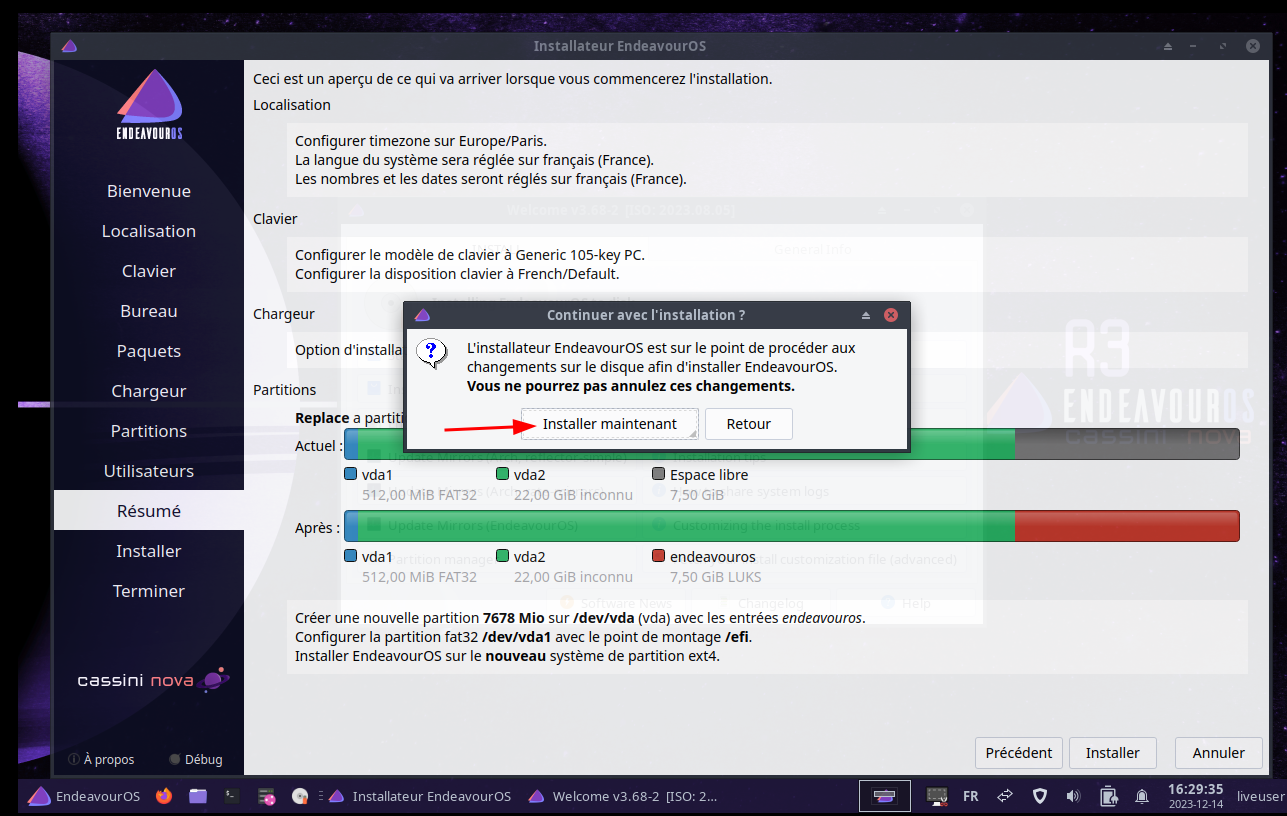Switch keyboard layout via FR indicator

pyautogui.click(x=970, y=796)
